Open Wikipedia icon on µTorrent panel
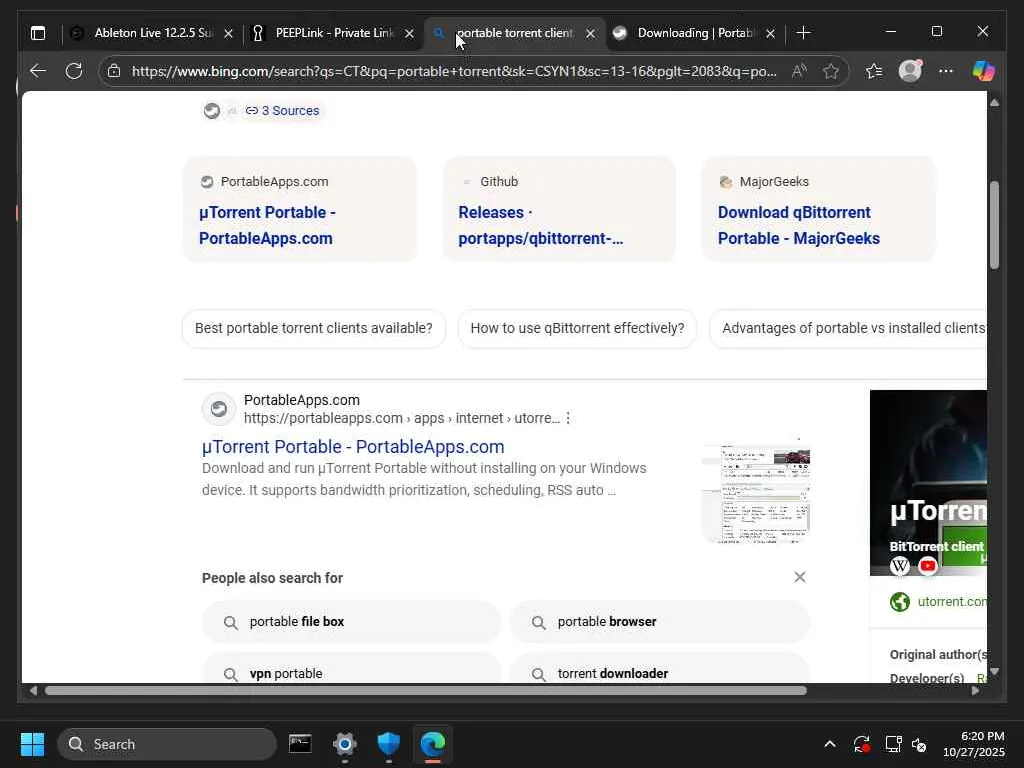 click(900, 566)
